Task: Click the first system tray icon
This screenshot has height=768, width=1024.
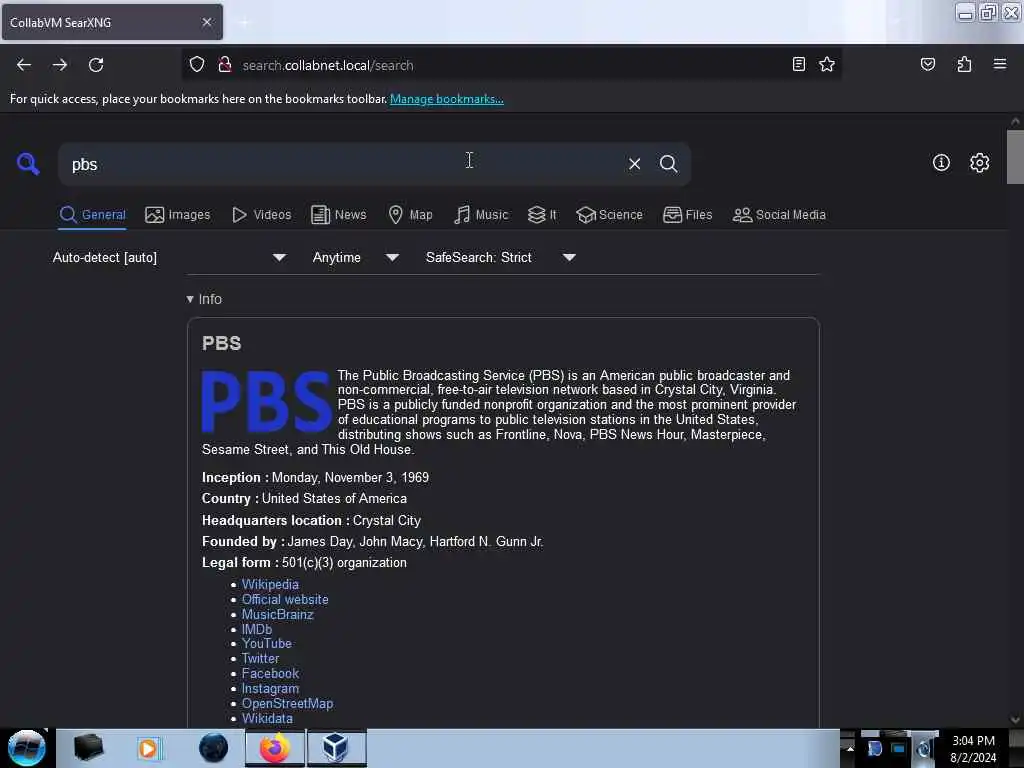Action: tap(875, 748)
